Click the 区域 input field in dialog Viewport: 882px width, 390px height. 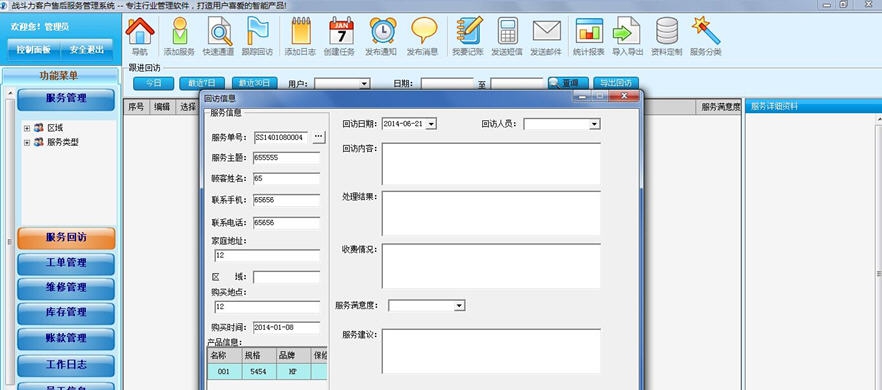(286, 277)
